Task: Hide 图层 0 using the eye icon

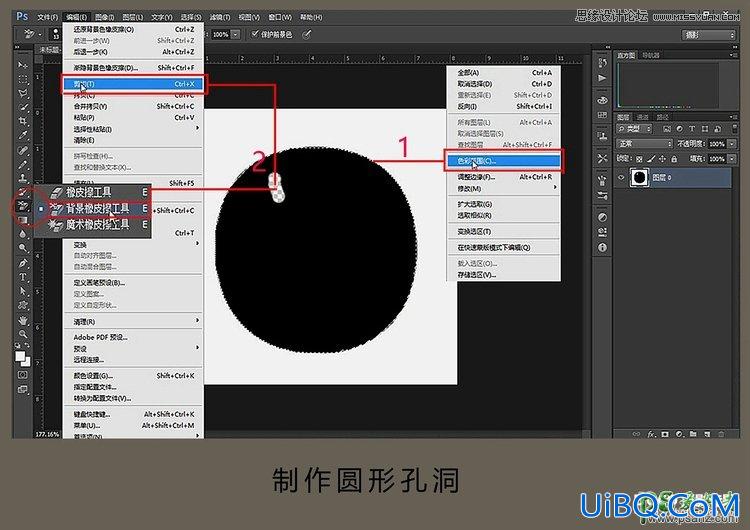Action: (x=621, y=177)
